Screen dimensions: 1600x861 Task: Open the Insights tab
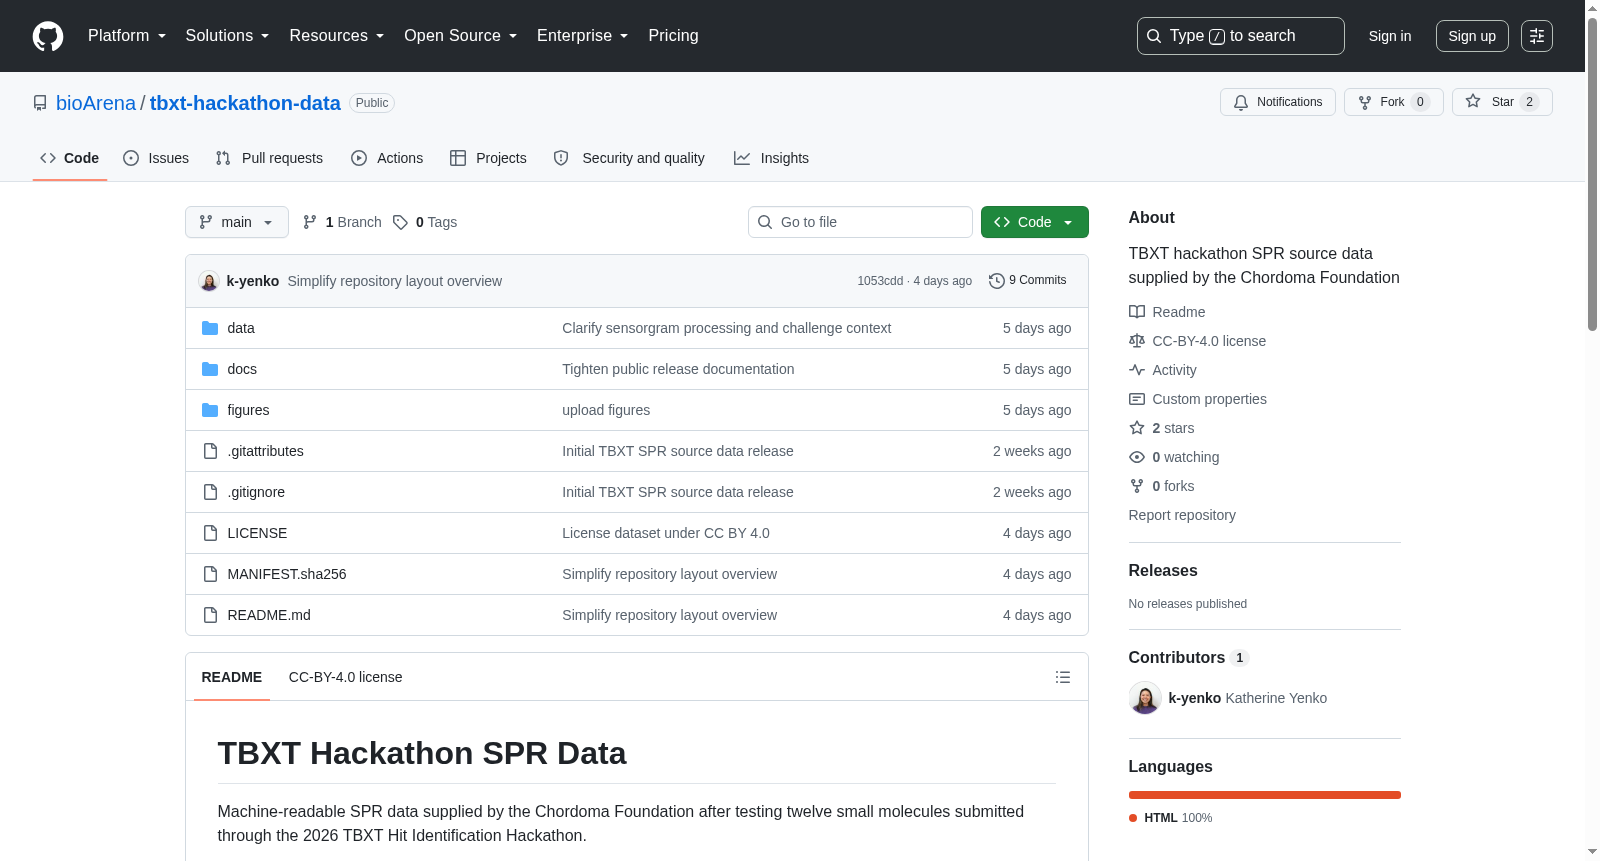(771, 158)
